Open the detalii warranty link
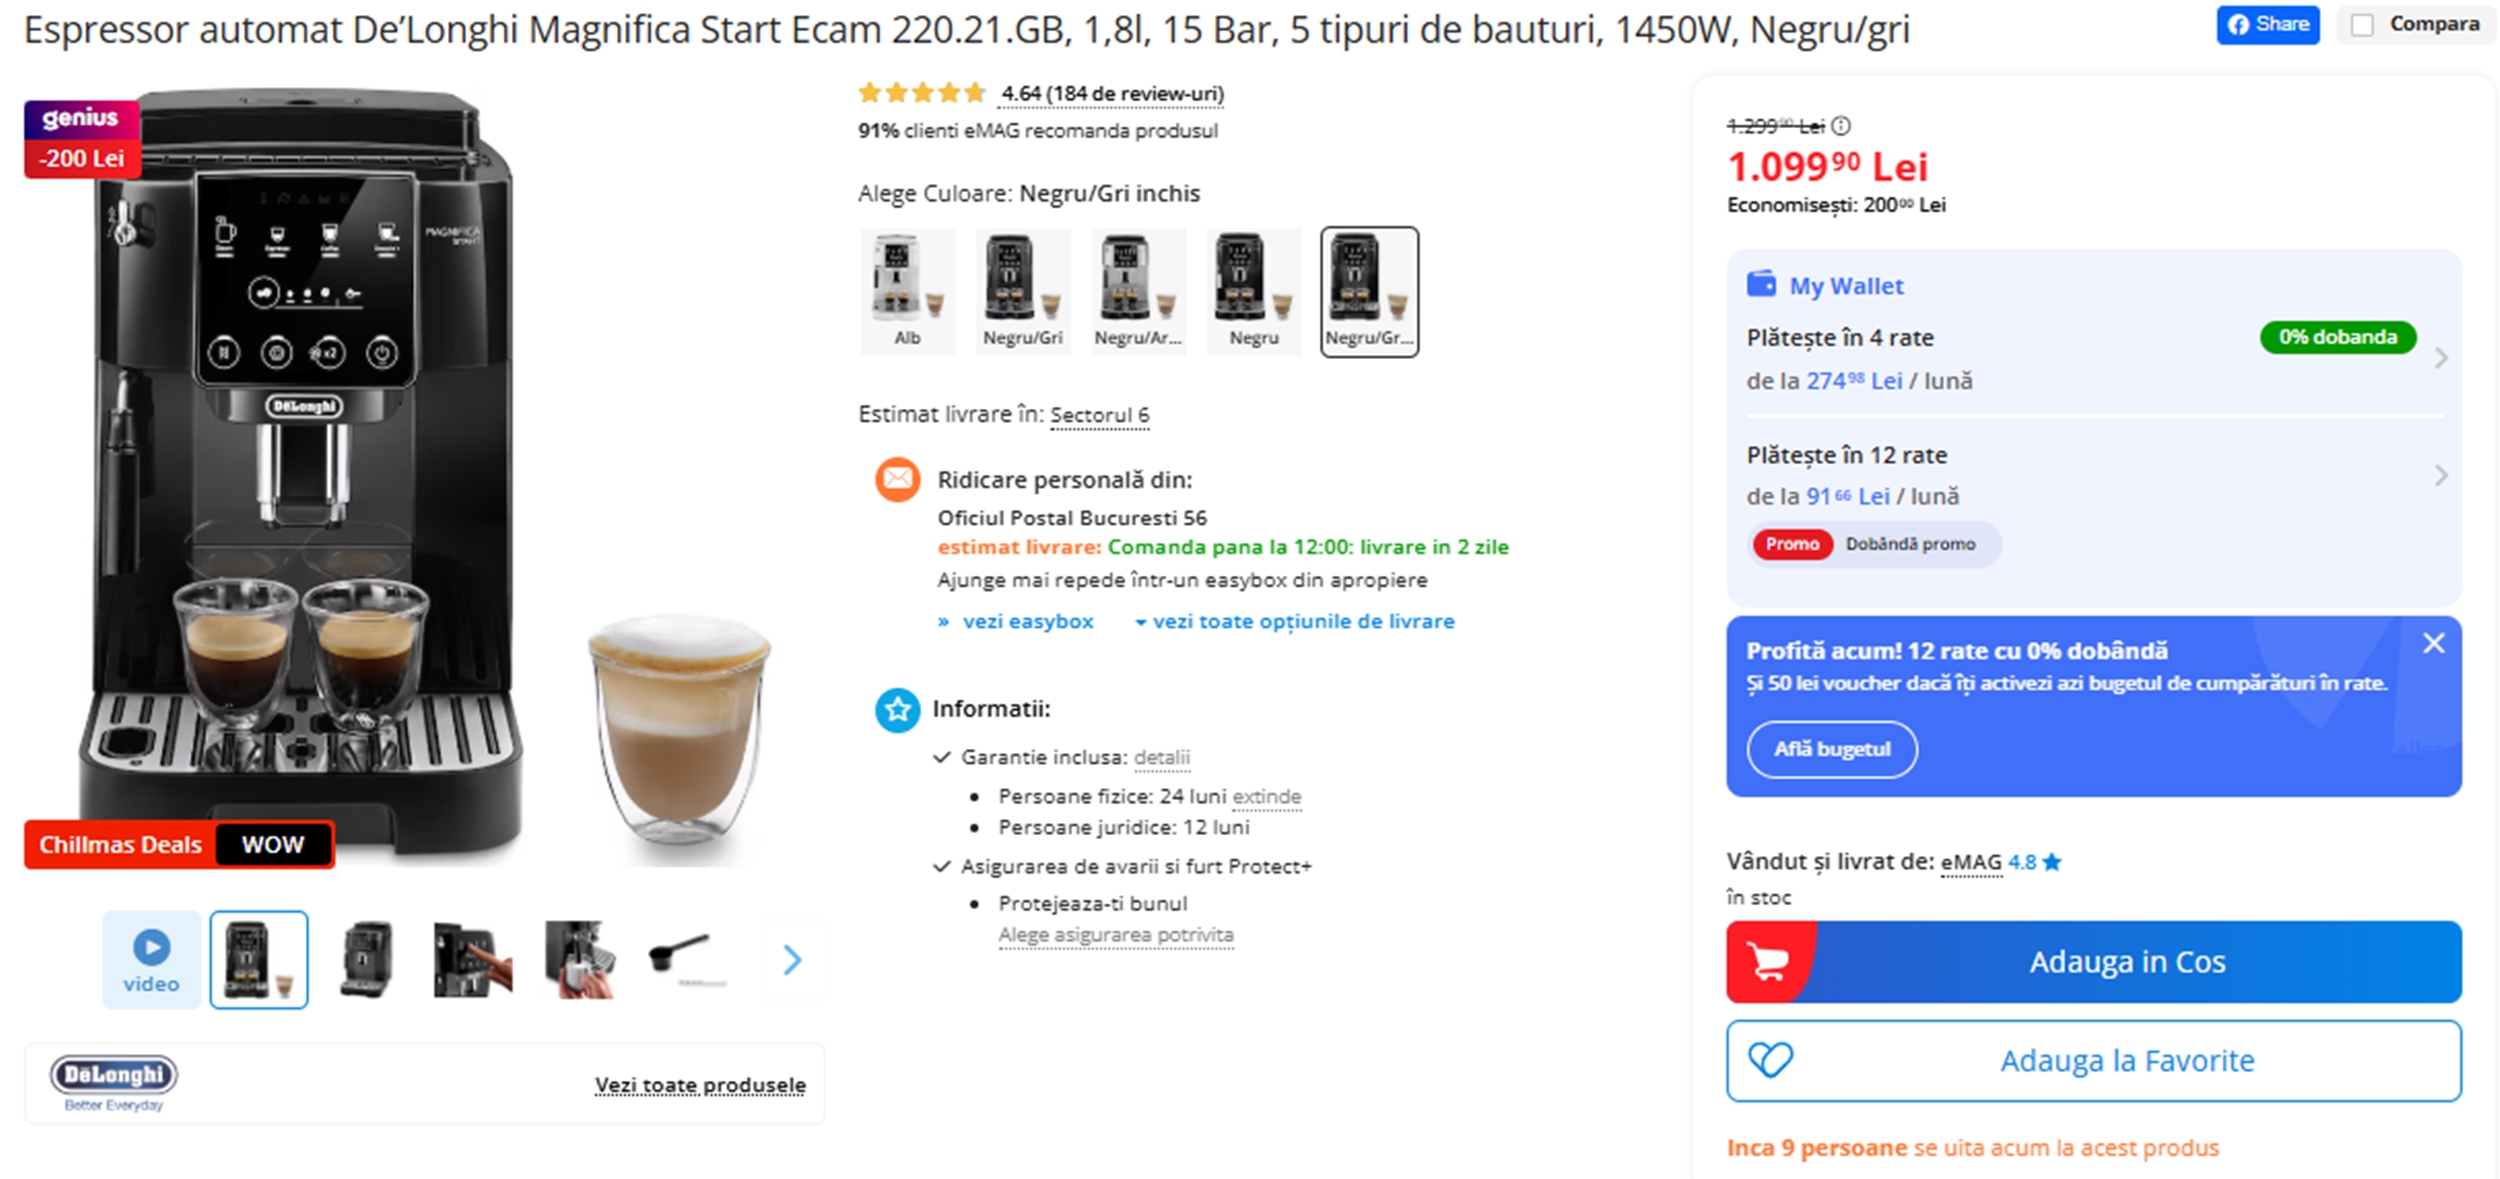Screen dimensions: 2500x1179 tap(1161, 758)
